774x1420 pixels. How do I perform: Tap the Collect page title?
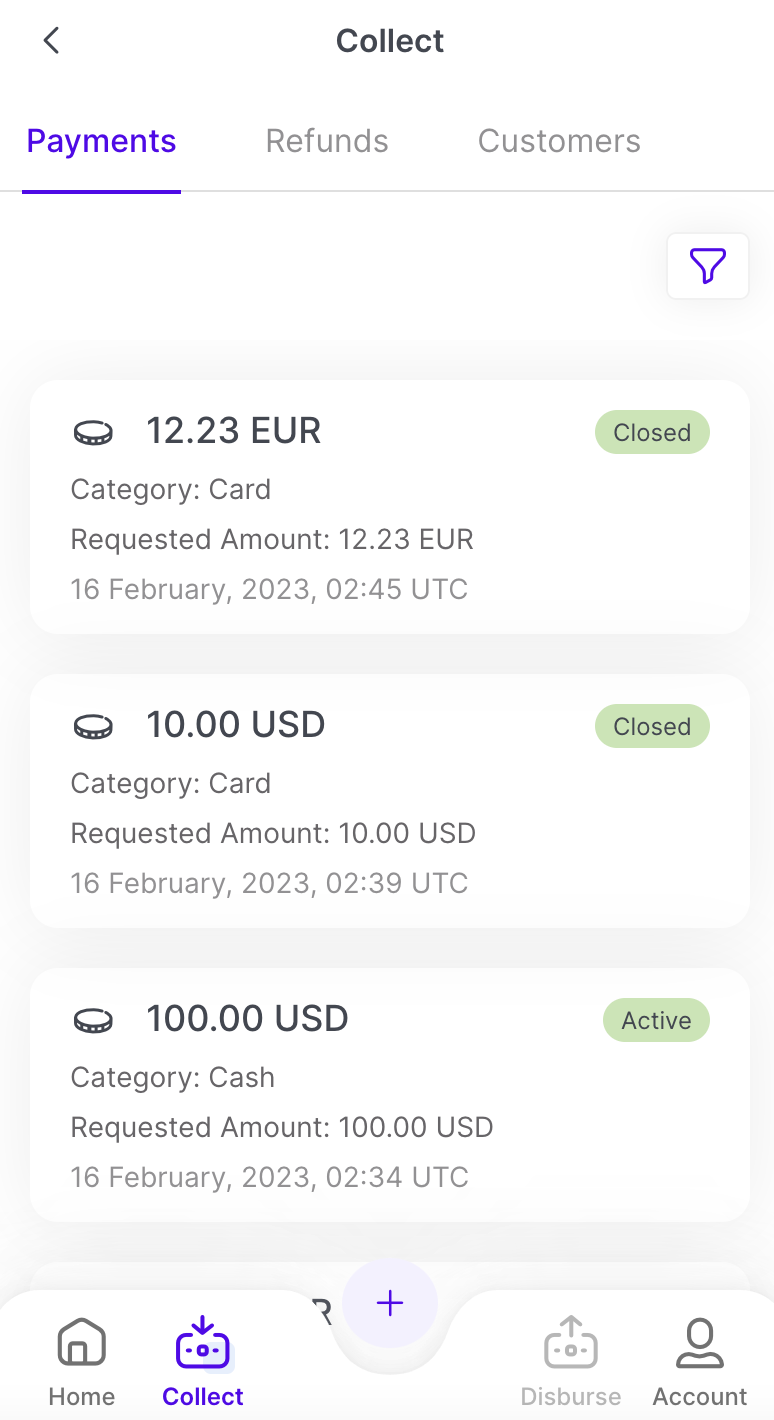tap(390, 41)
